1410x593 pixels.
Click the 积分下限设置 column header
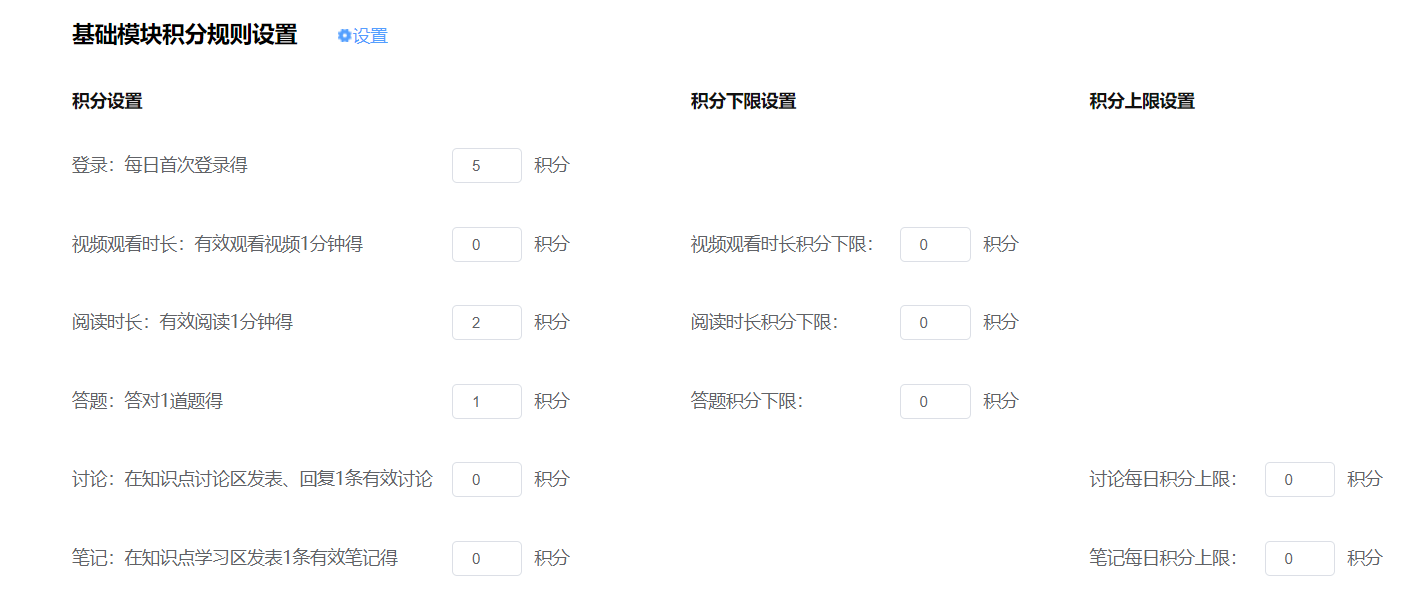pos(743,101)
